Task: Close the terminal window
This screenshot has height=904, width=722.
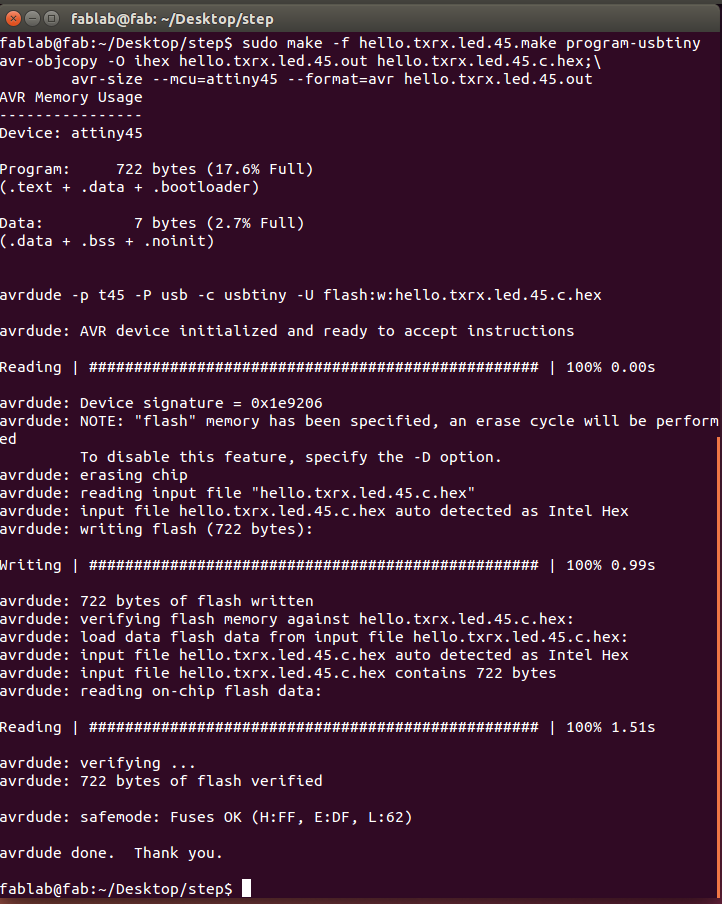Action: point(13,19)
